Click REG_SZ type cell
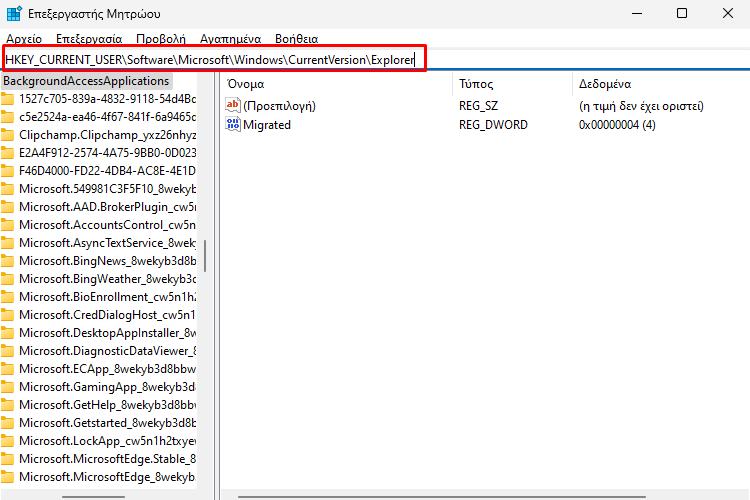 point(478,106)
